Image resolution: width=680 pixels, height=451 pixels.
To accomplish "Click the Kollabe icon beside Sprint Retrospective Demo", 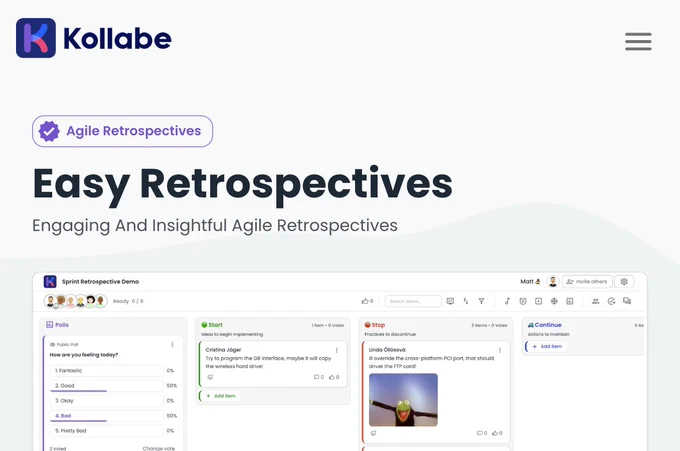I will click(50, 281).
